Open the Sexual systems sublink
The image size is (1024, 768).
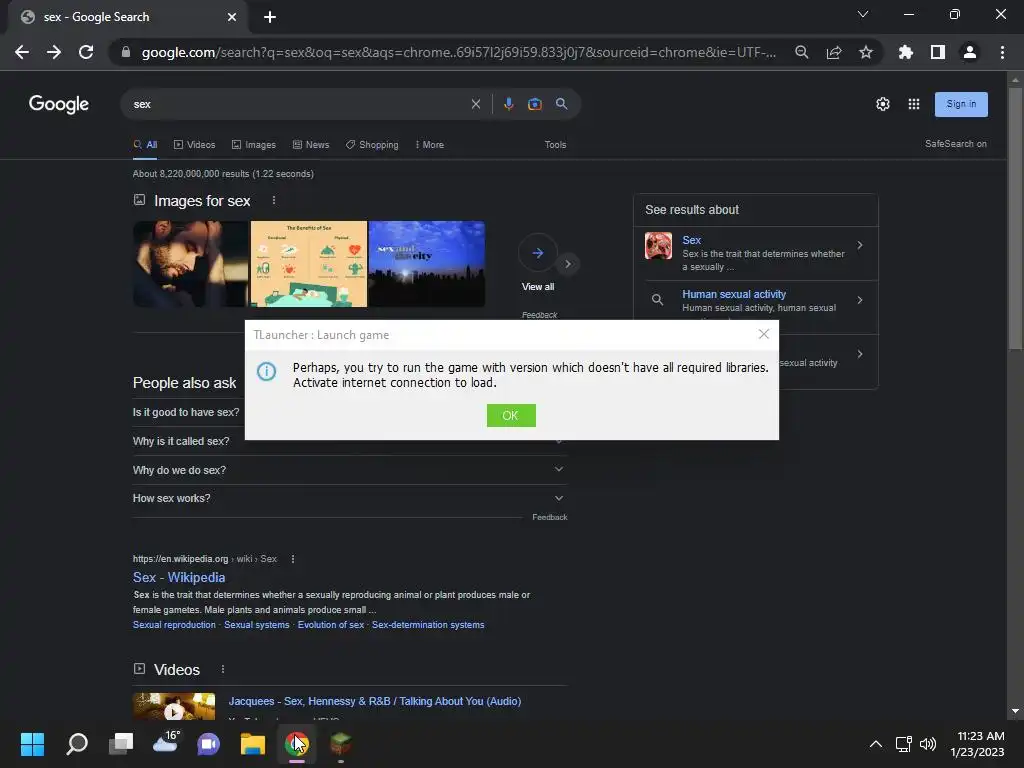[257, 625]
